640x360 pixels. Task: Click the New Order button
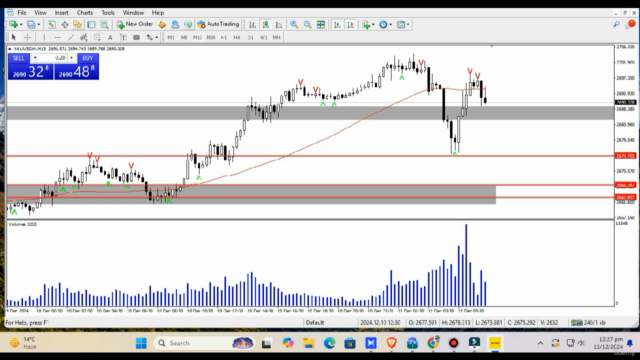point(135,24)
